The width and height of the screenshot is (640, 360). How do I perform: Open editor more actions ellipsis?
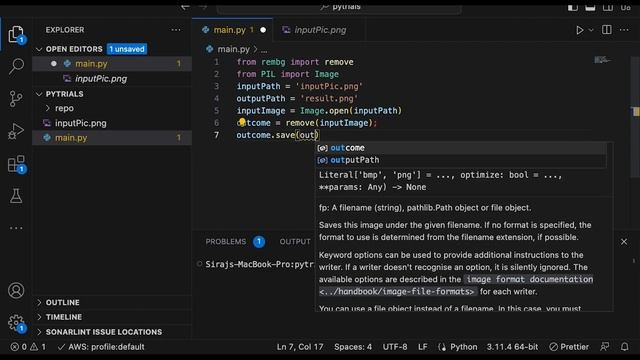[624, 30]
